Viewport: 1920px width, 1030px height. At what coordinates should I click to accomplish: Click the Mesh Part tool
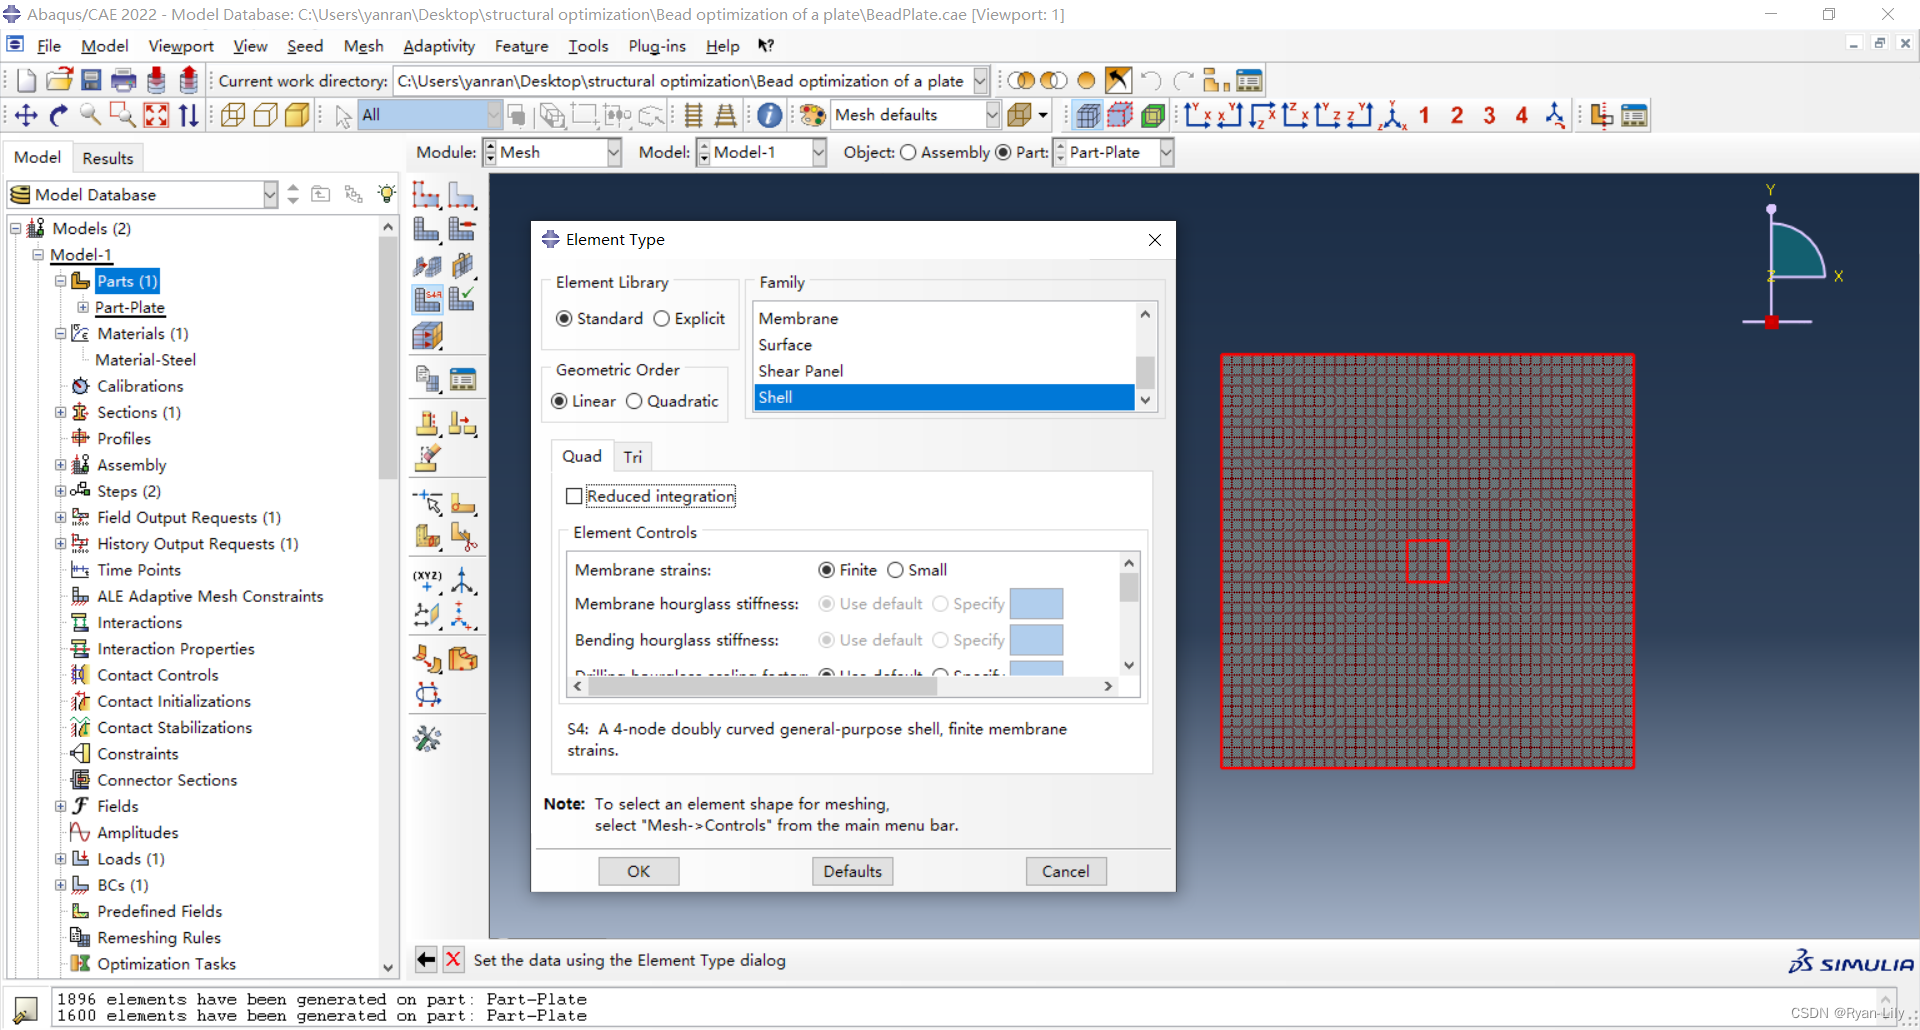(427, 230)
